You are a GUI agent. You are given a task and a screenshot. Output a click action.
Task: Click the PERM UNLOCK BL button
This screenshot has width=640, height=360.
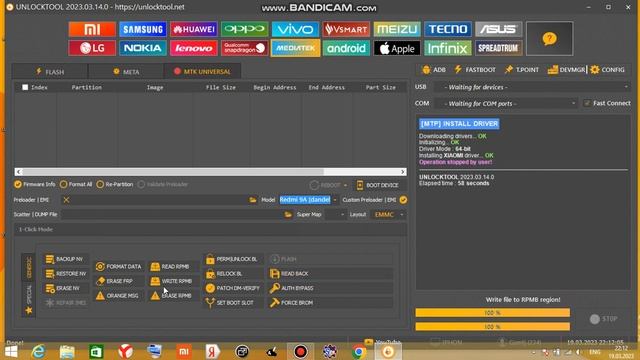coord(232,259)
